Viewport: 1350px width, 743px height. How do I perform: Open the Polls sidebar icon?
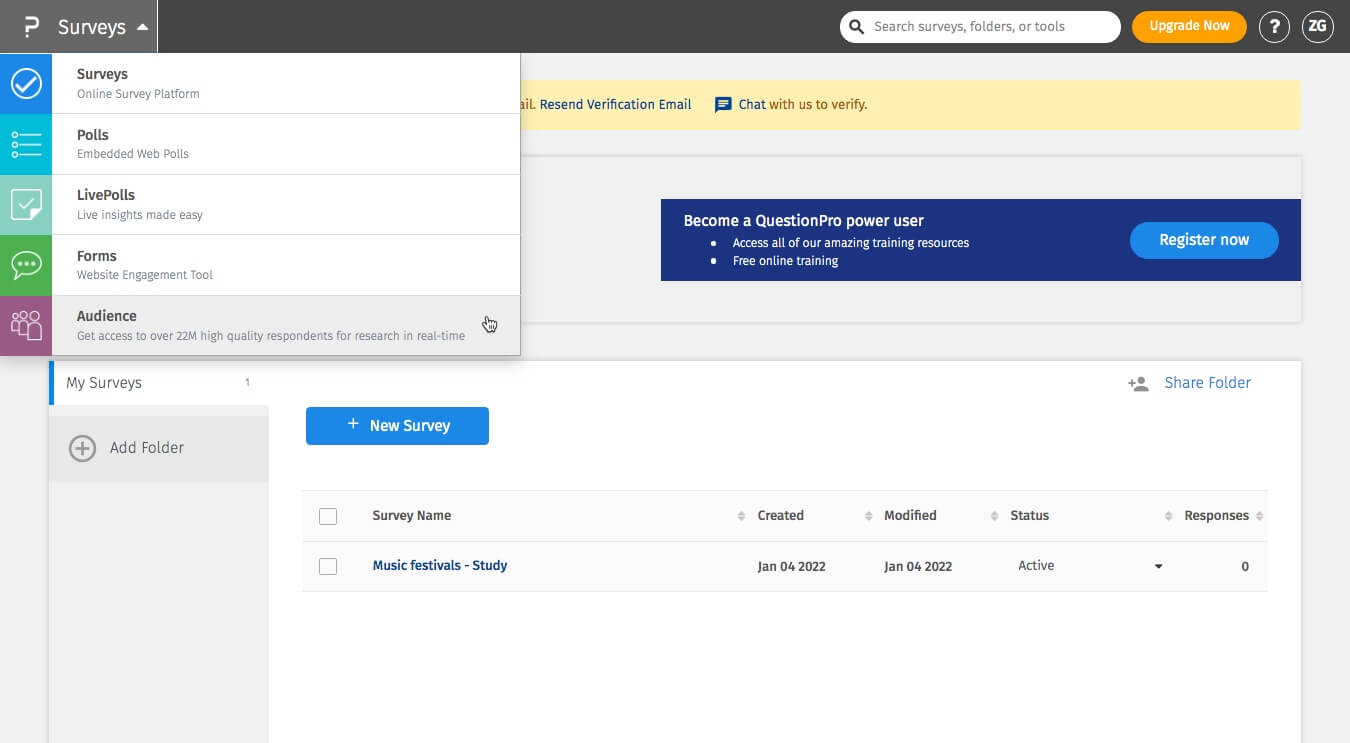click(x=26, y=144)
